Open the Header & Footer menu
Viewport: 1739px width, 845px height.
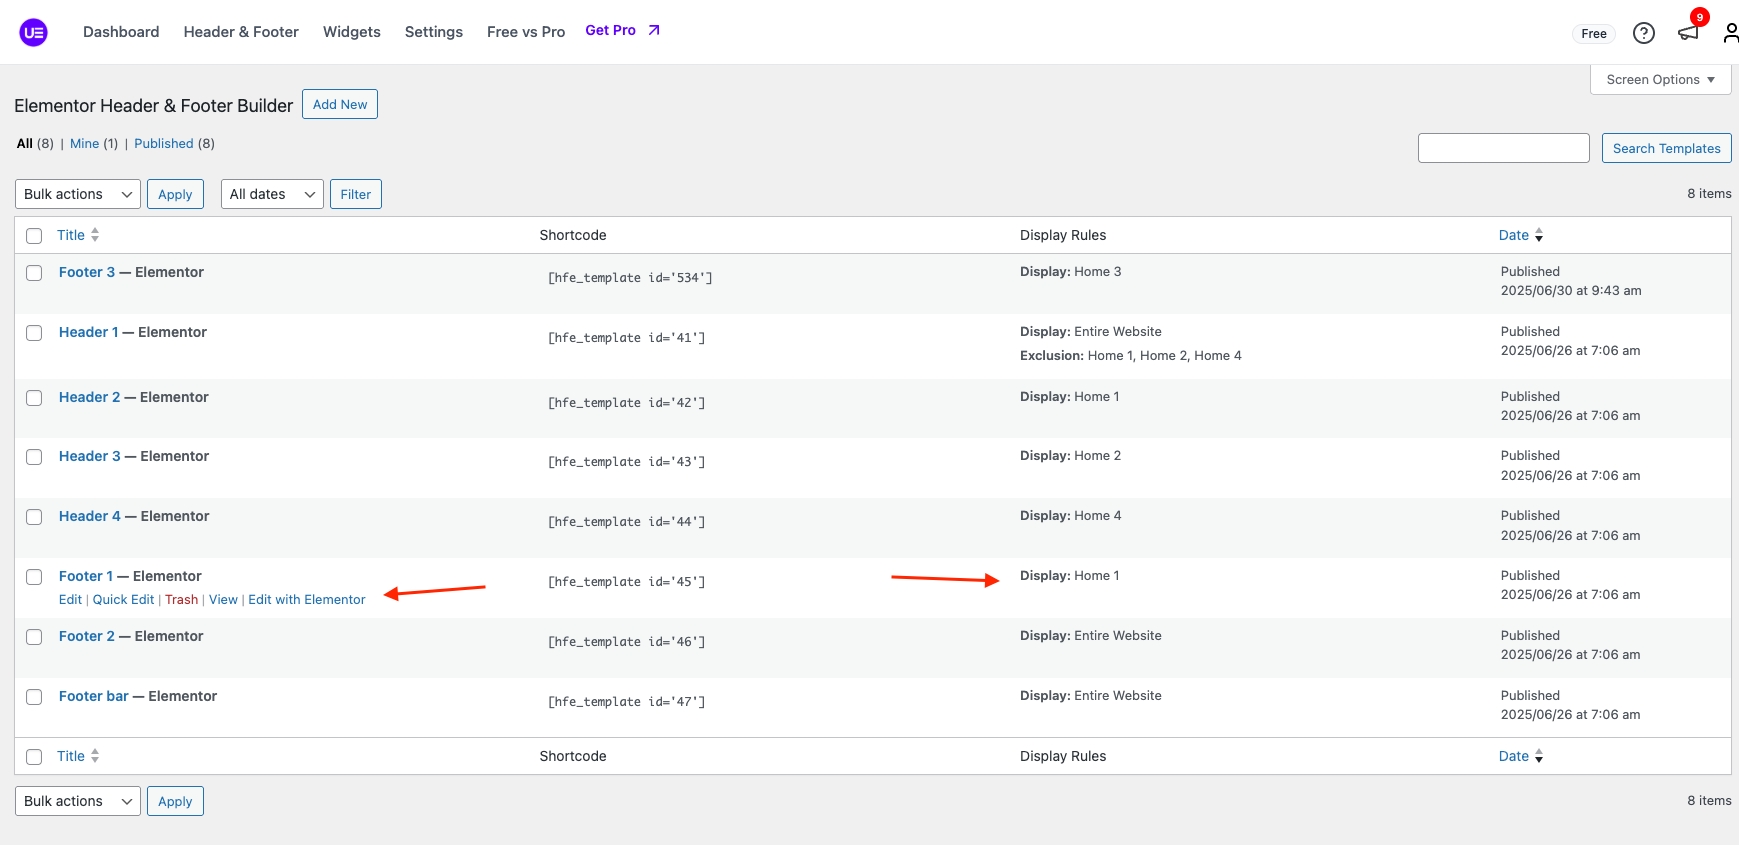tap(241, 32)
